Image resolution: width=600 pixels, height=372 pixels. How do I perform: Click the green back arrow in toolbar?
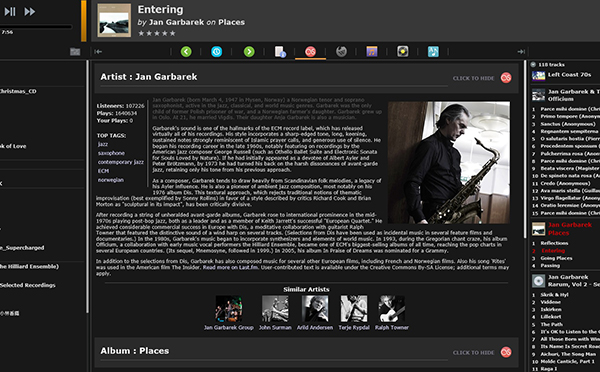[x=186, y=51]
